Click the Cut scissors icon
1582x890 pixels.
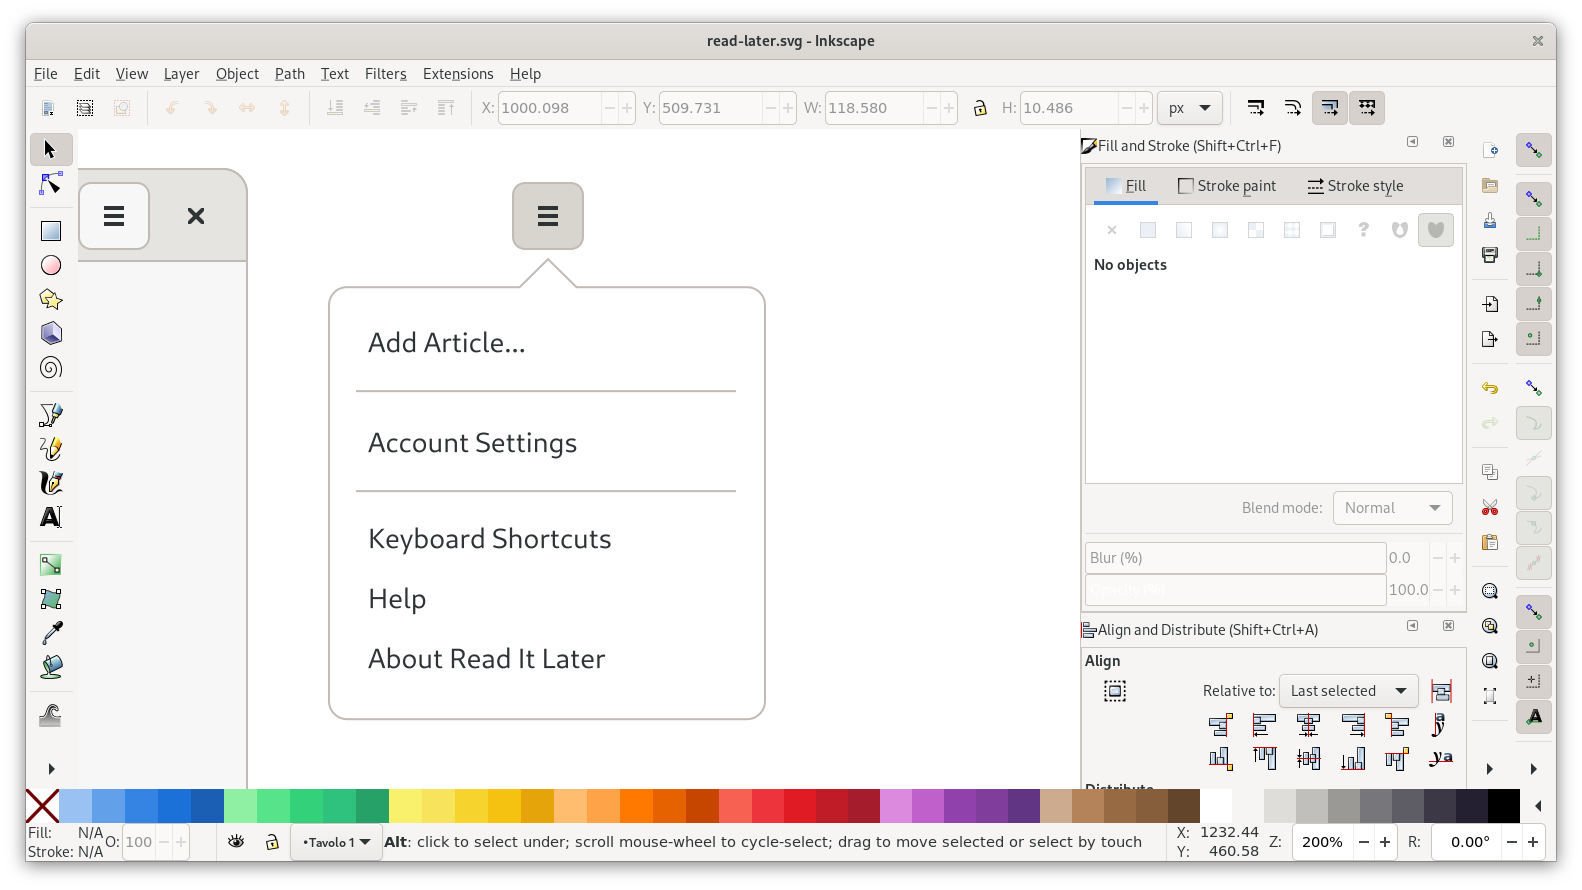tap(1490, 507)
